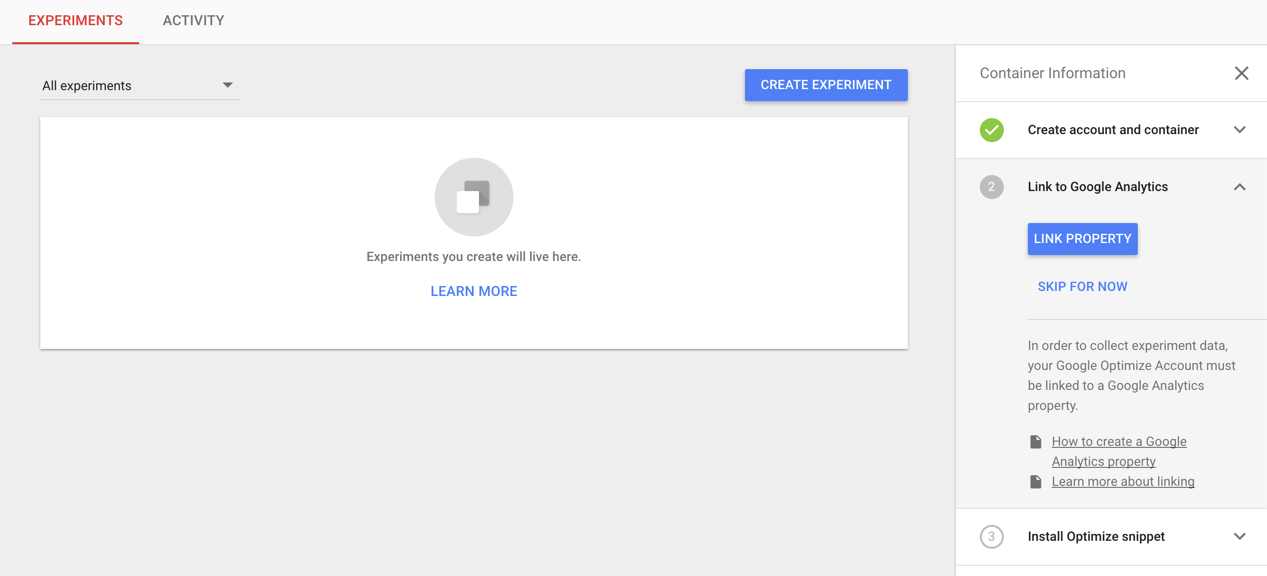Screen dimensions: 1267x576
Task: Click the empty experiments placeholder icon
Action: pos(474,197)
